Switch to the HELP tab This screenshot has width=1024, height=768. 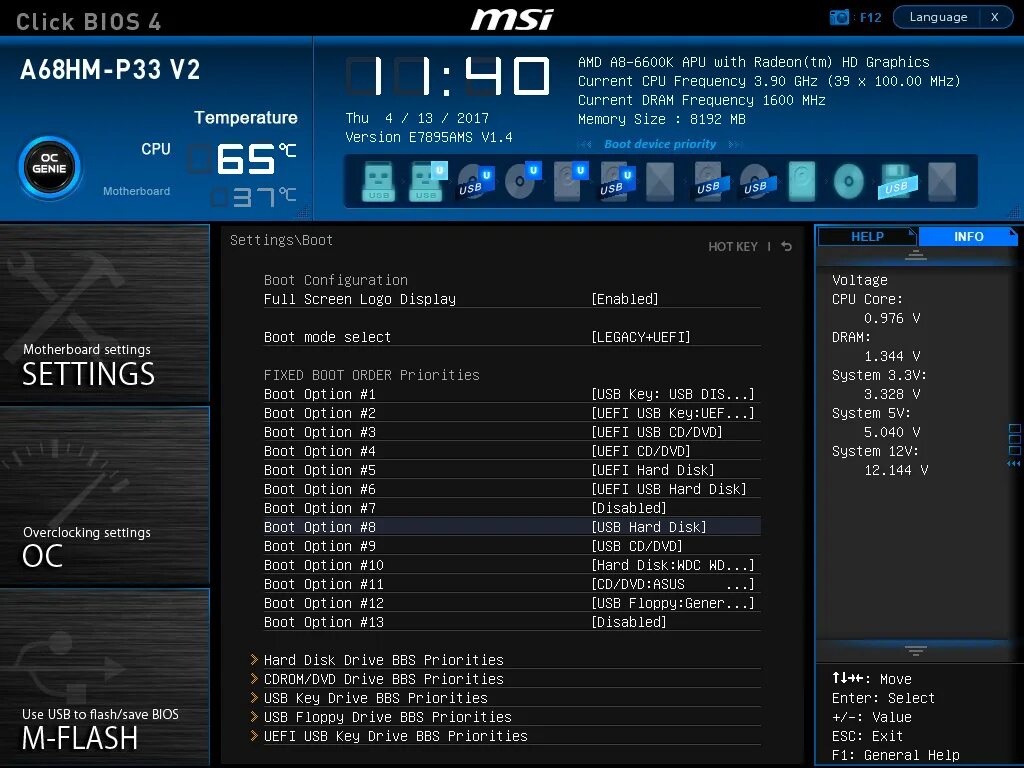[x=867, y=236]
